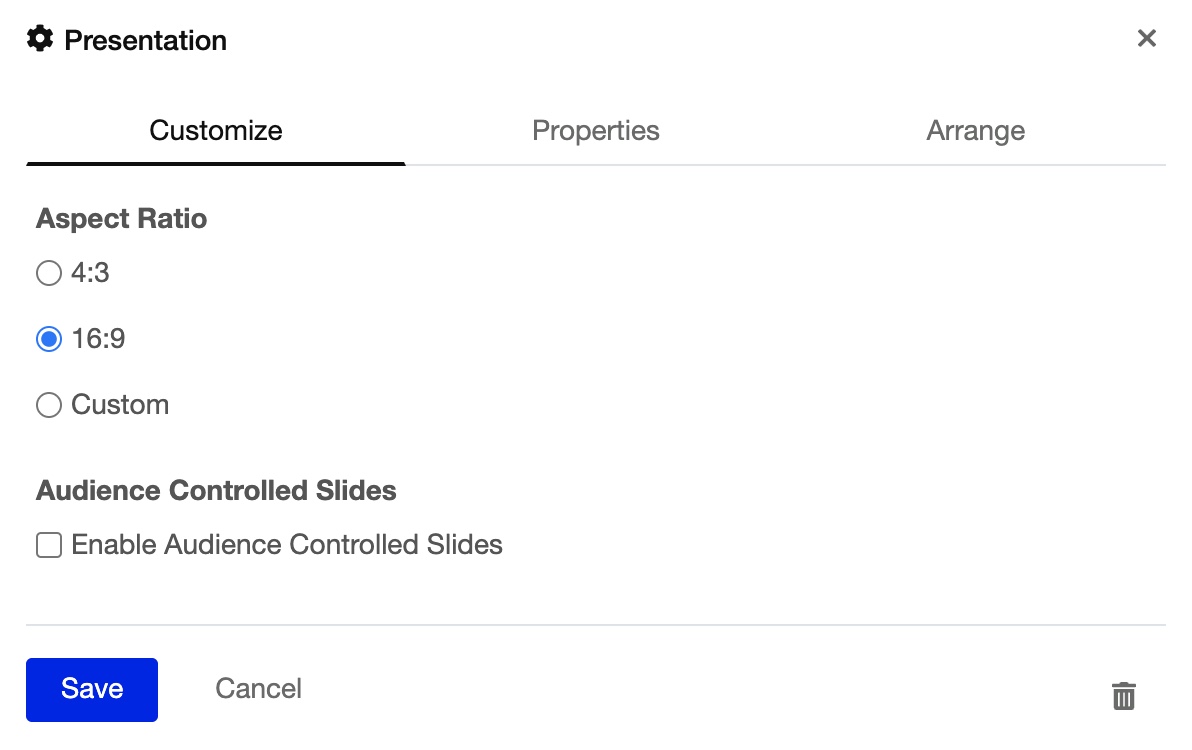Go to the Arrange tab
This screenshot has height=750, width=1192.
[x=975, y=131]
